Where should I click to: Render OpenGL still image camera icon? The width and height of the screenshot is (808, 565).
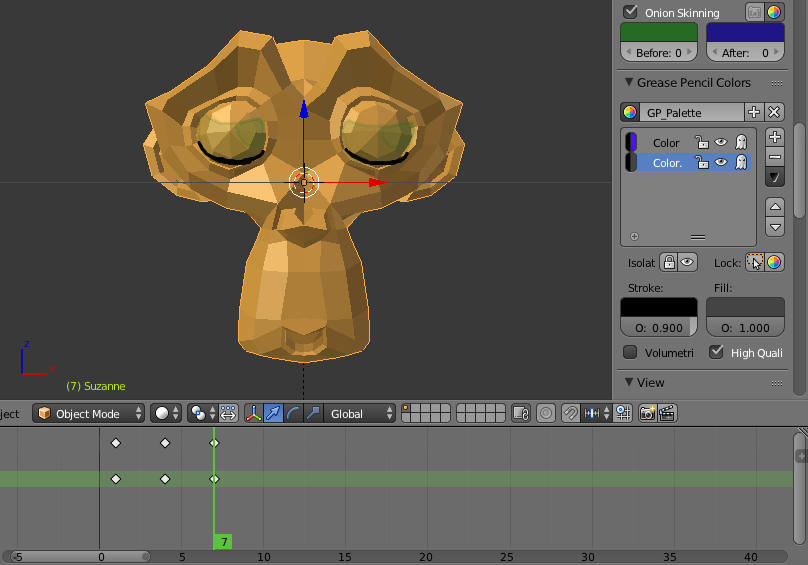coord(647,413)
